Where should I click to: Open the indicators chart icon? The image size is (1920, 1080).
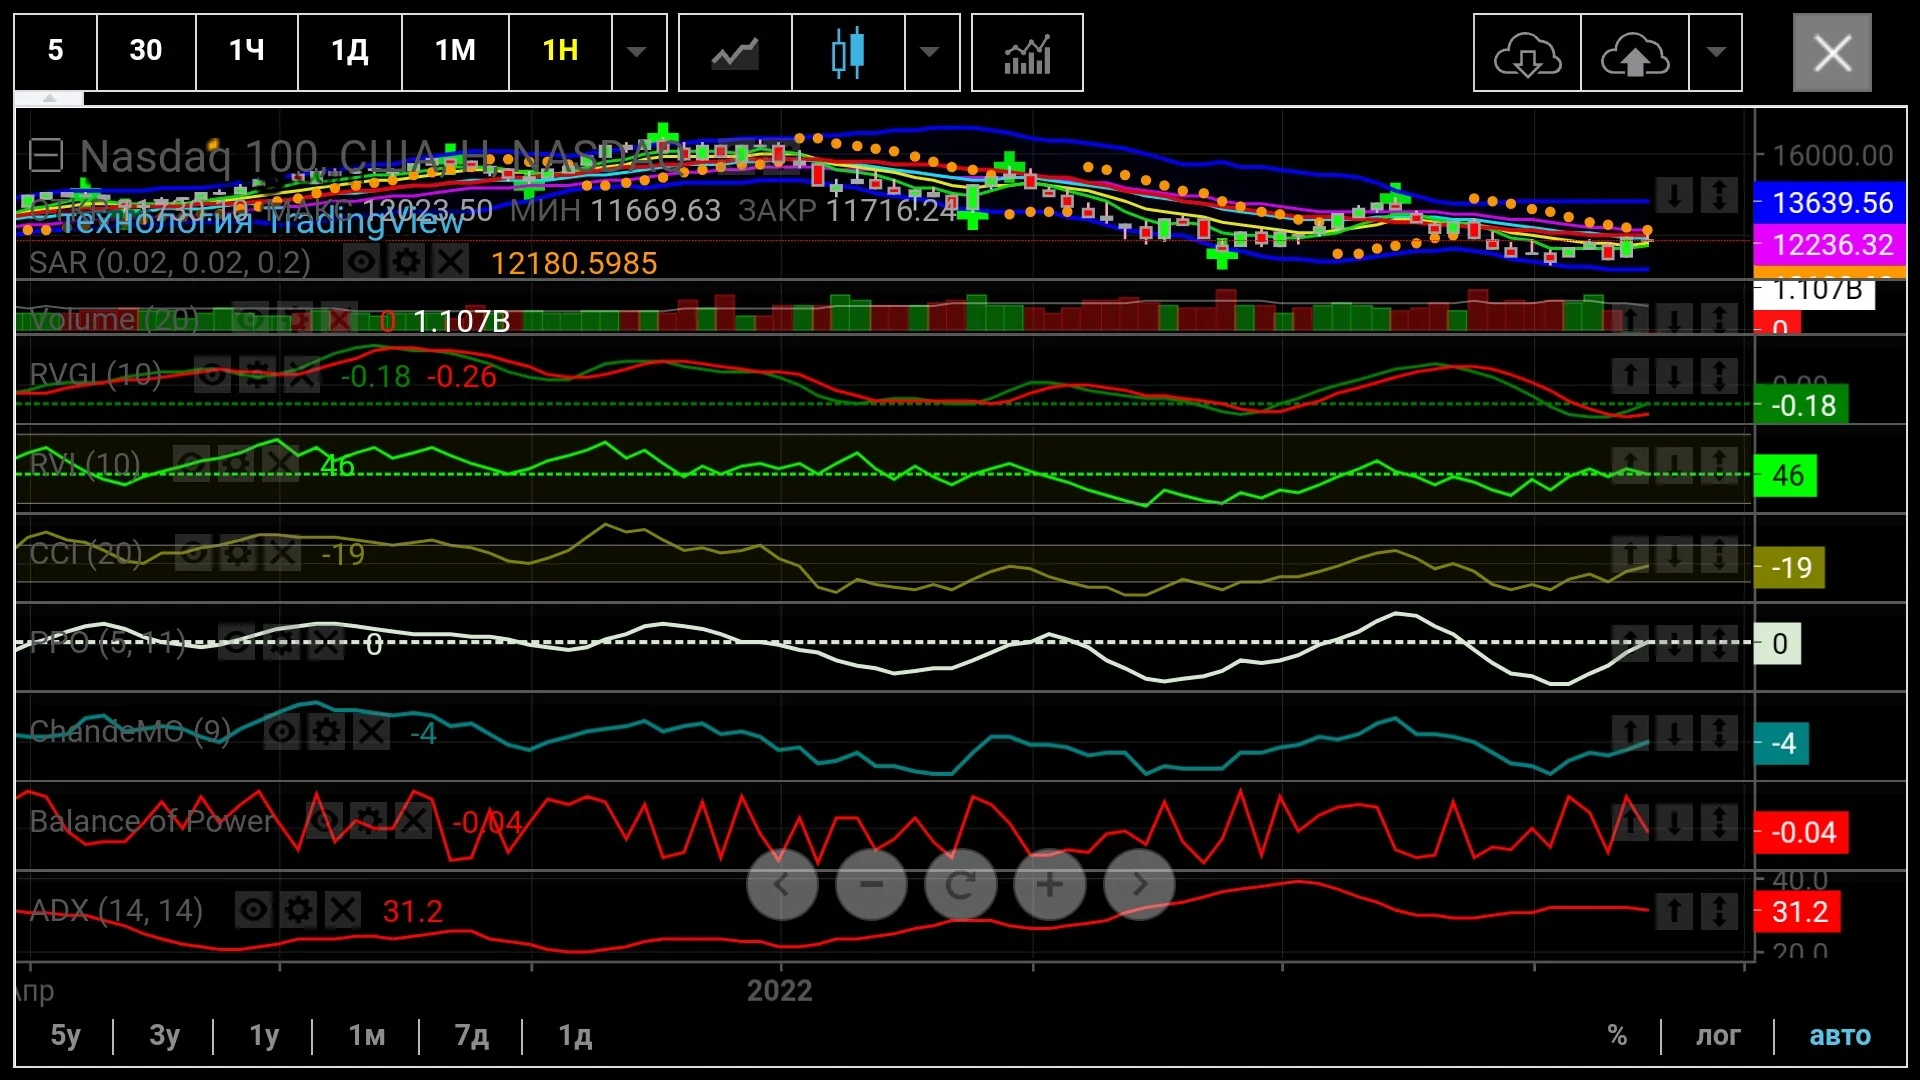[x=1027, y=53]
